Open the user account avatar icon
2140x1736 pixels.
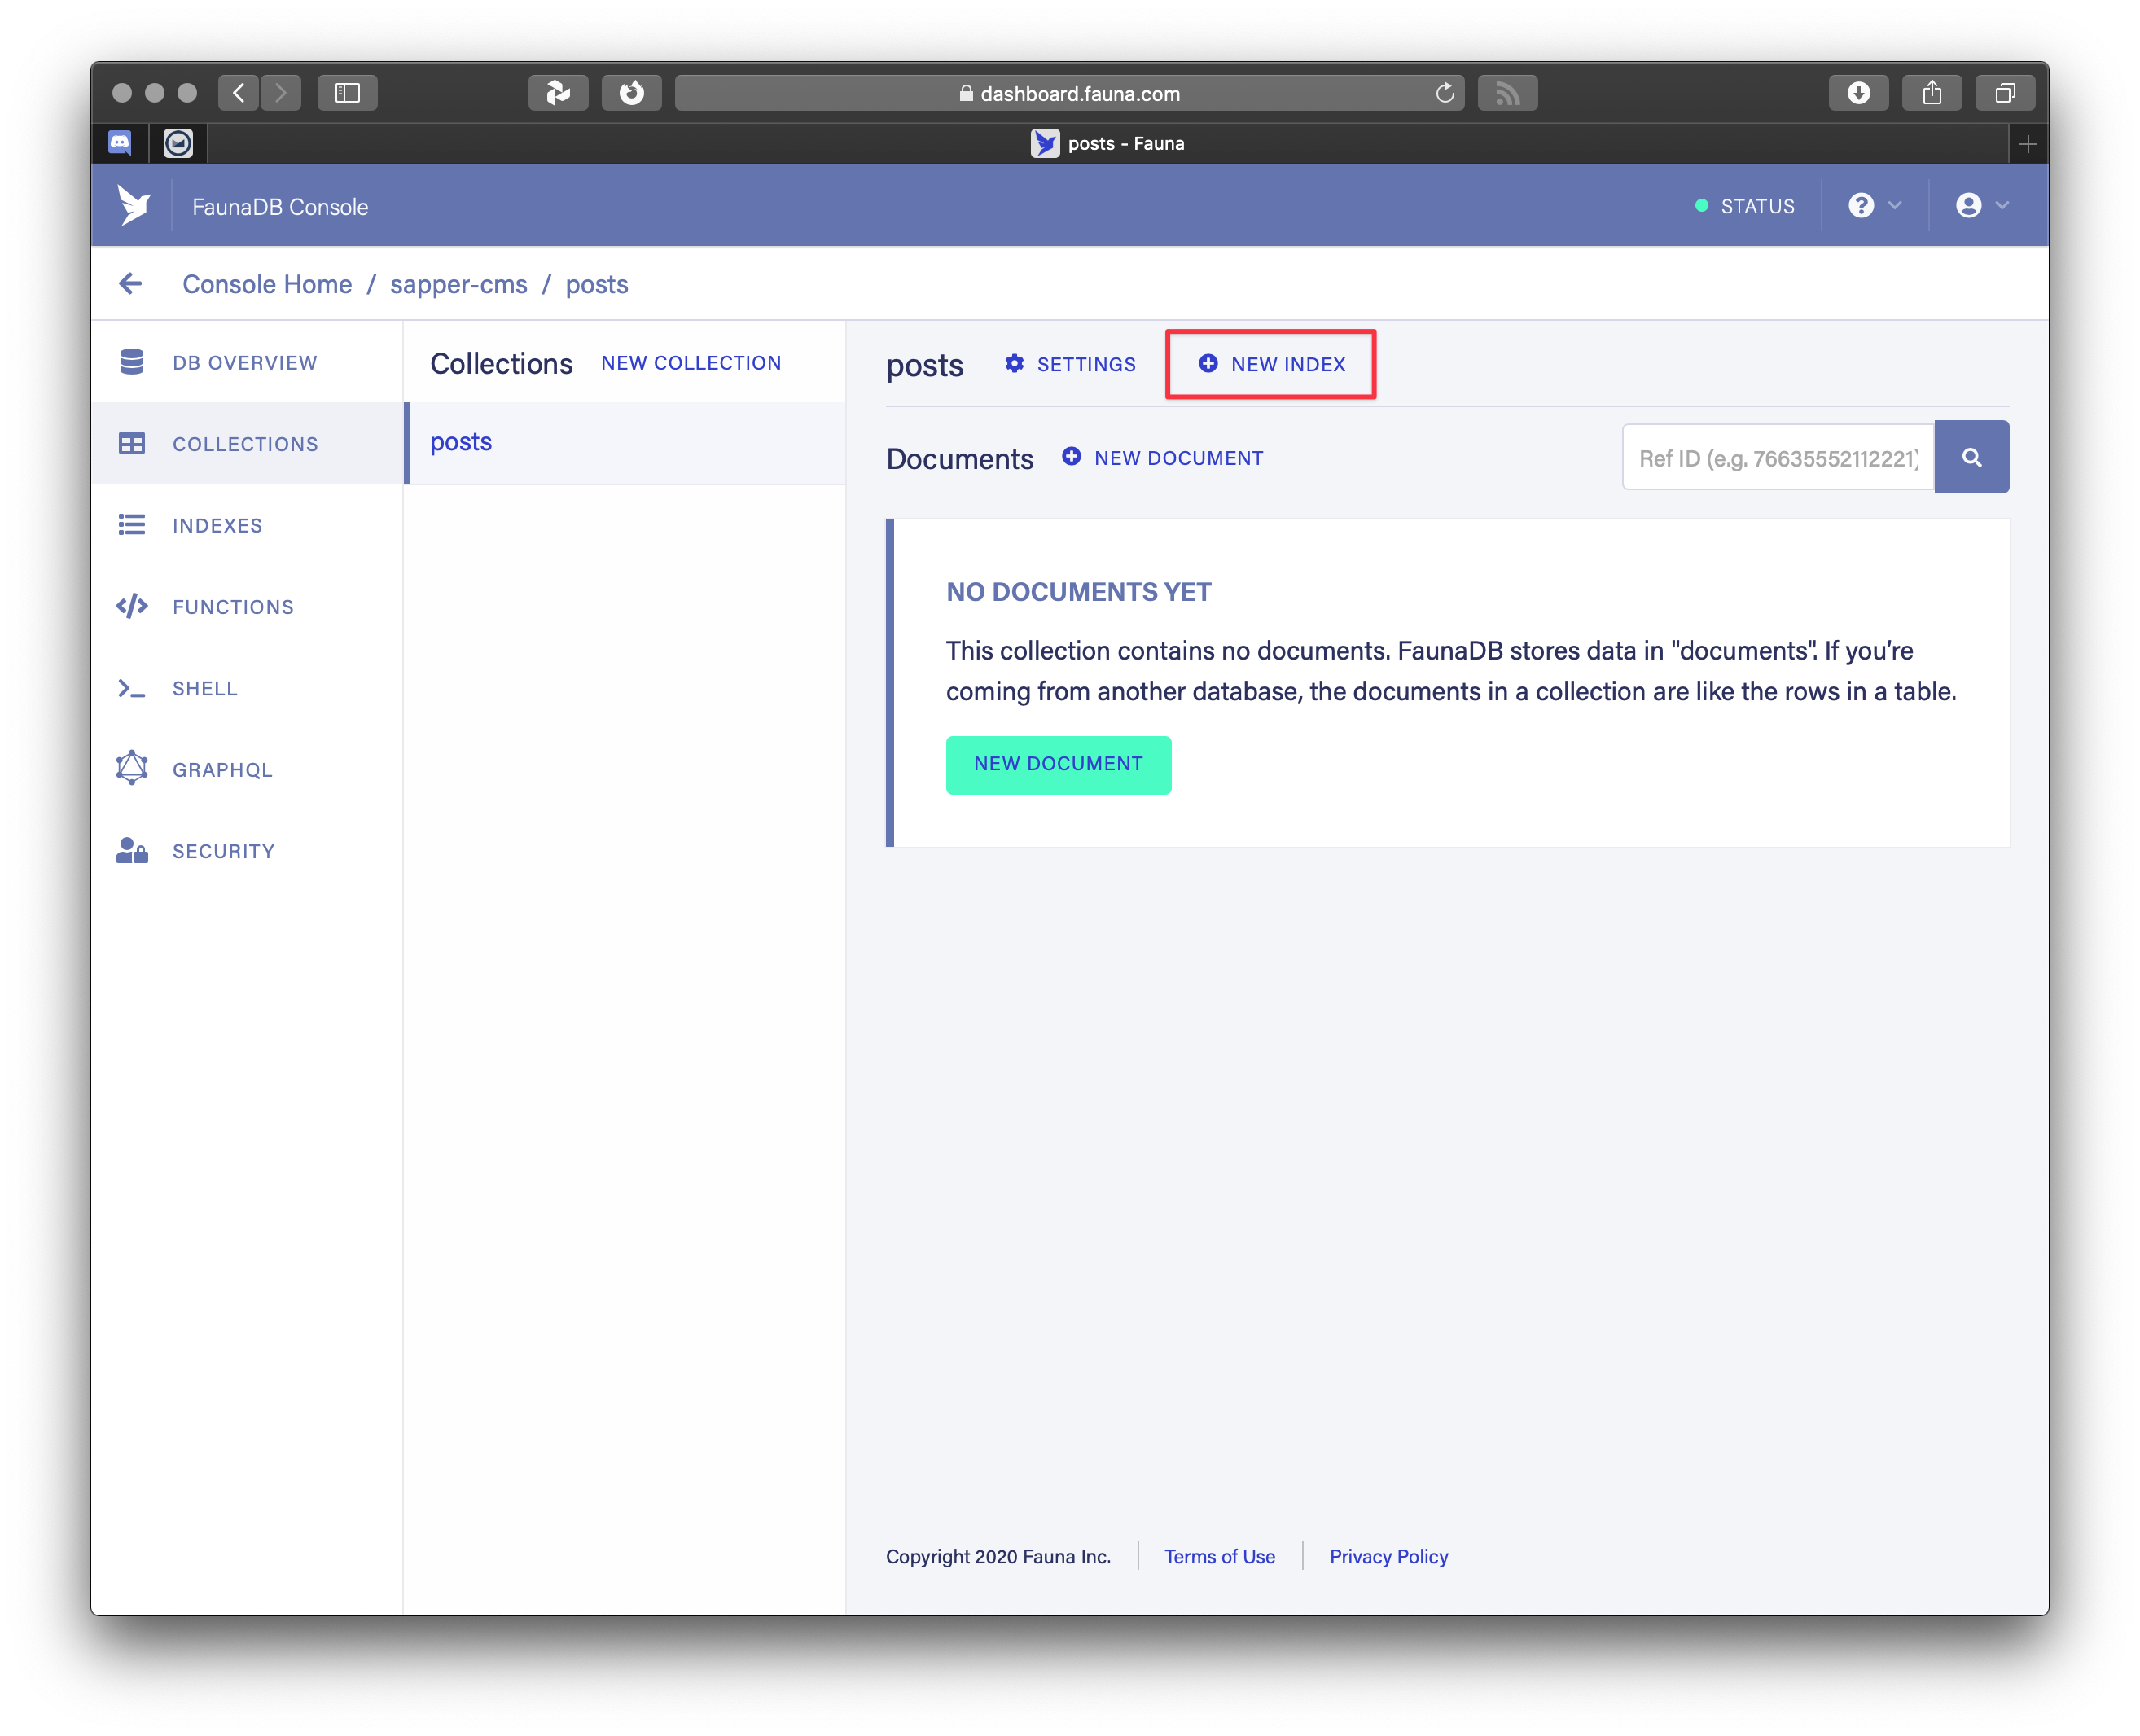pyautogui.click(x=1968, y=205)
